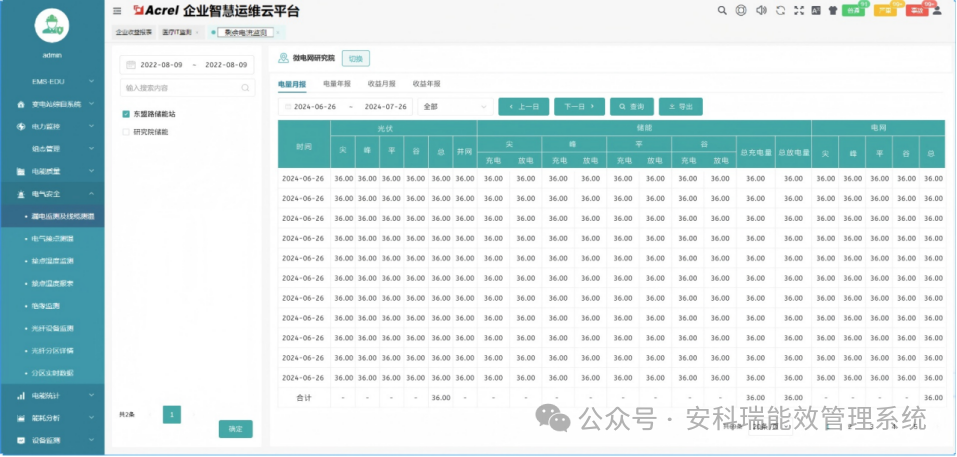Switch to the 收益年报 tab
This screenshot has height=457, width=957.
pos(427,84)
